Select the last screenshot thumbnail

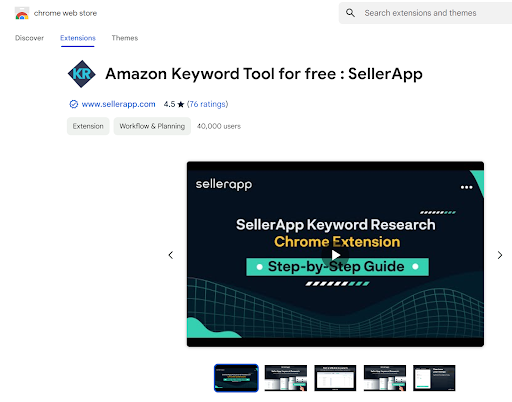pyautogui.click(x=434, y=378)
